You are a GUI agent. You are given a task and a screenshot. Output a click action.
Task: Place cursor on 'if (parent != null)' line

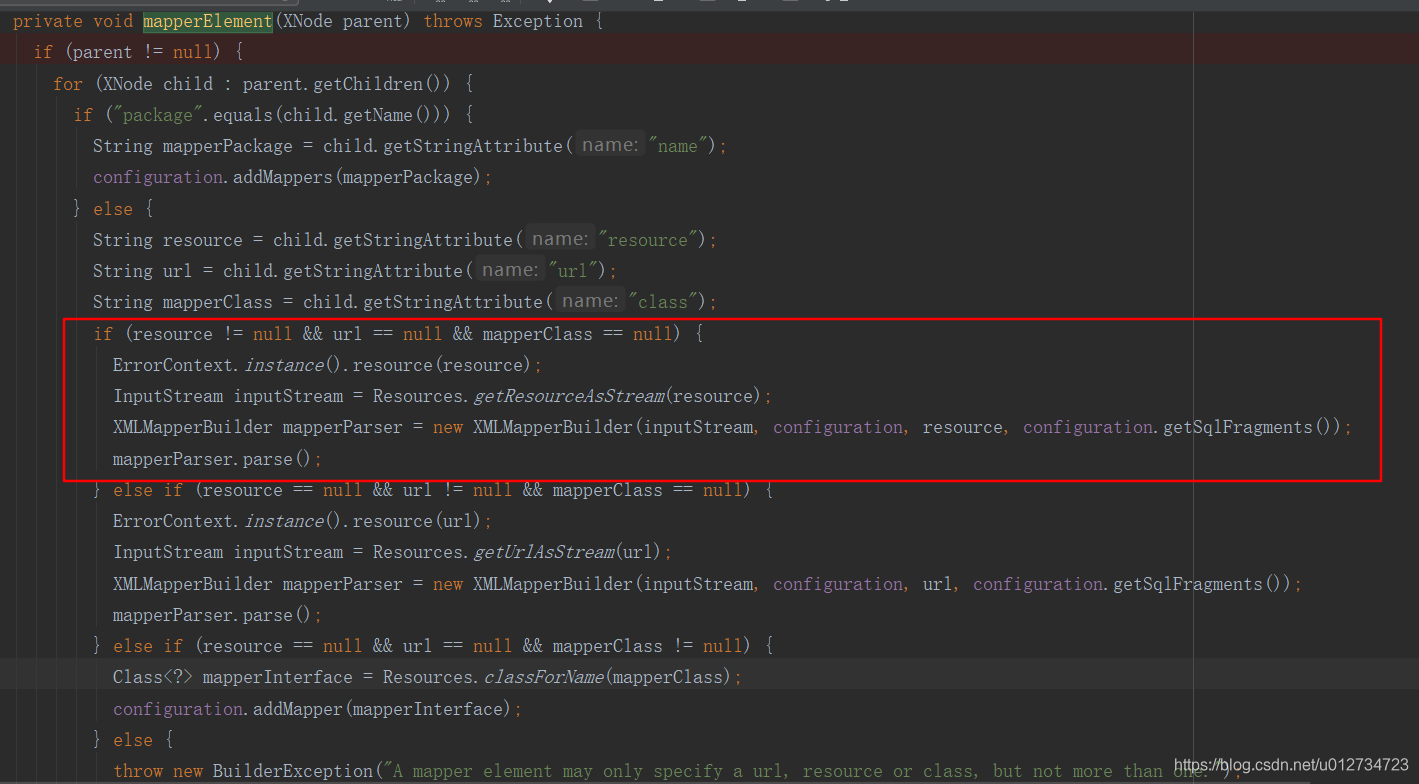(x=138, y=52)
